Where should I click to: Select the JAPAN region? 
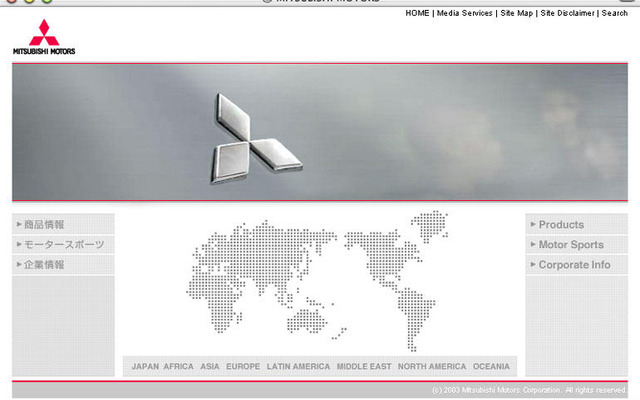(145, 367)
